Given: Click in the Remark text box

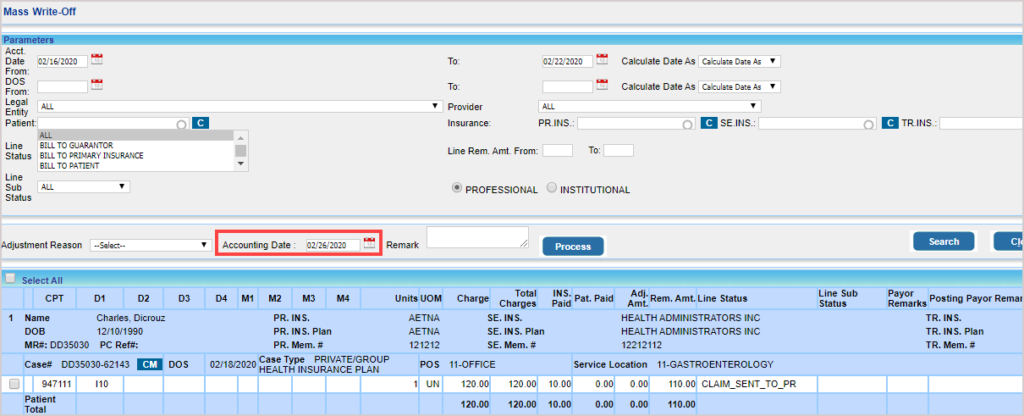Looking at the screenshot, I should tap(477, 236).
